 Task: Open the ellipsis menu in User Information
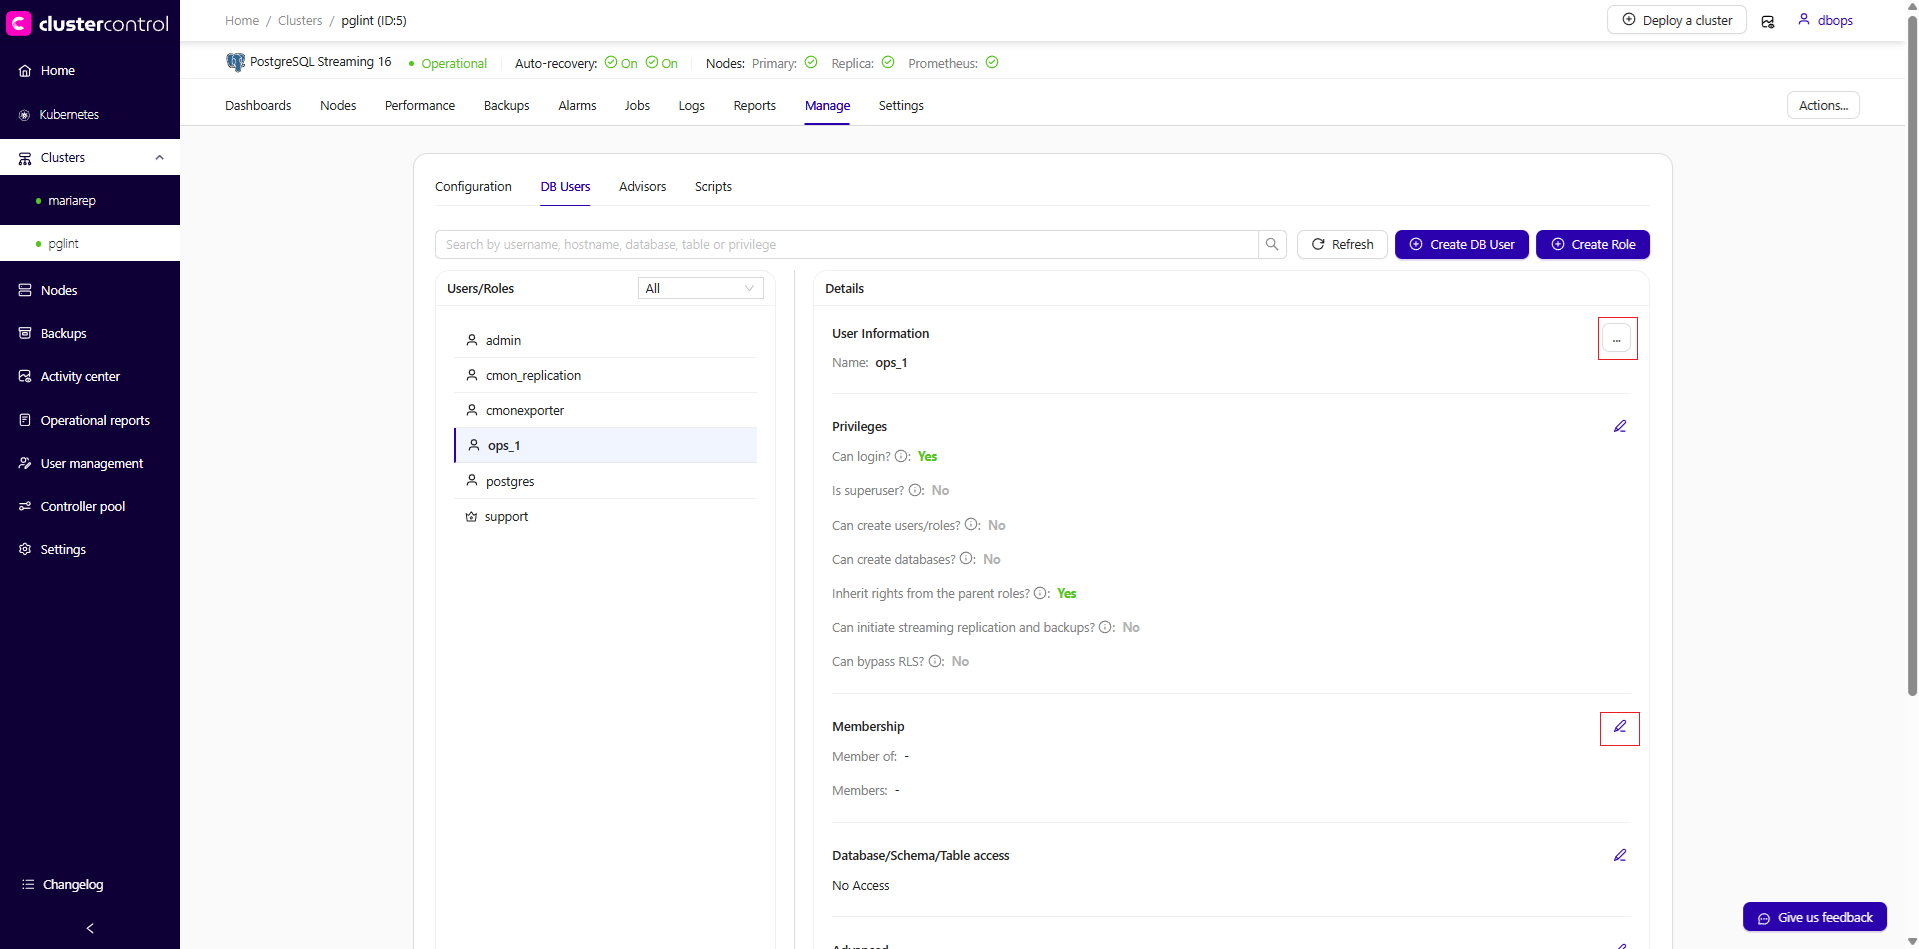tap(1617, 338)
